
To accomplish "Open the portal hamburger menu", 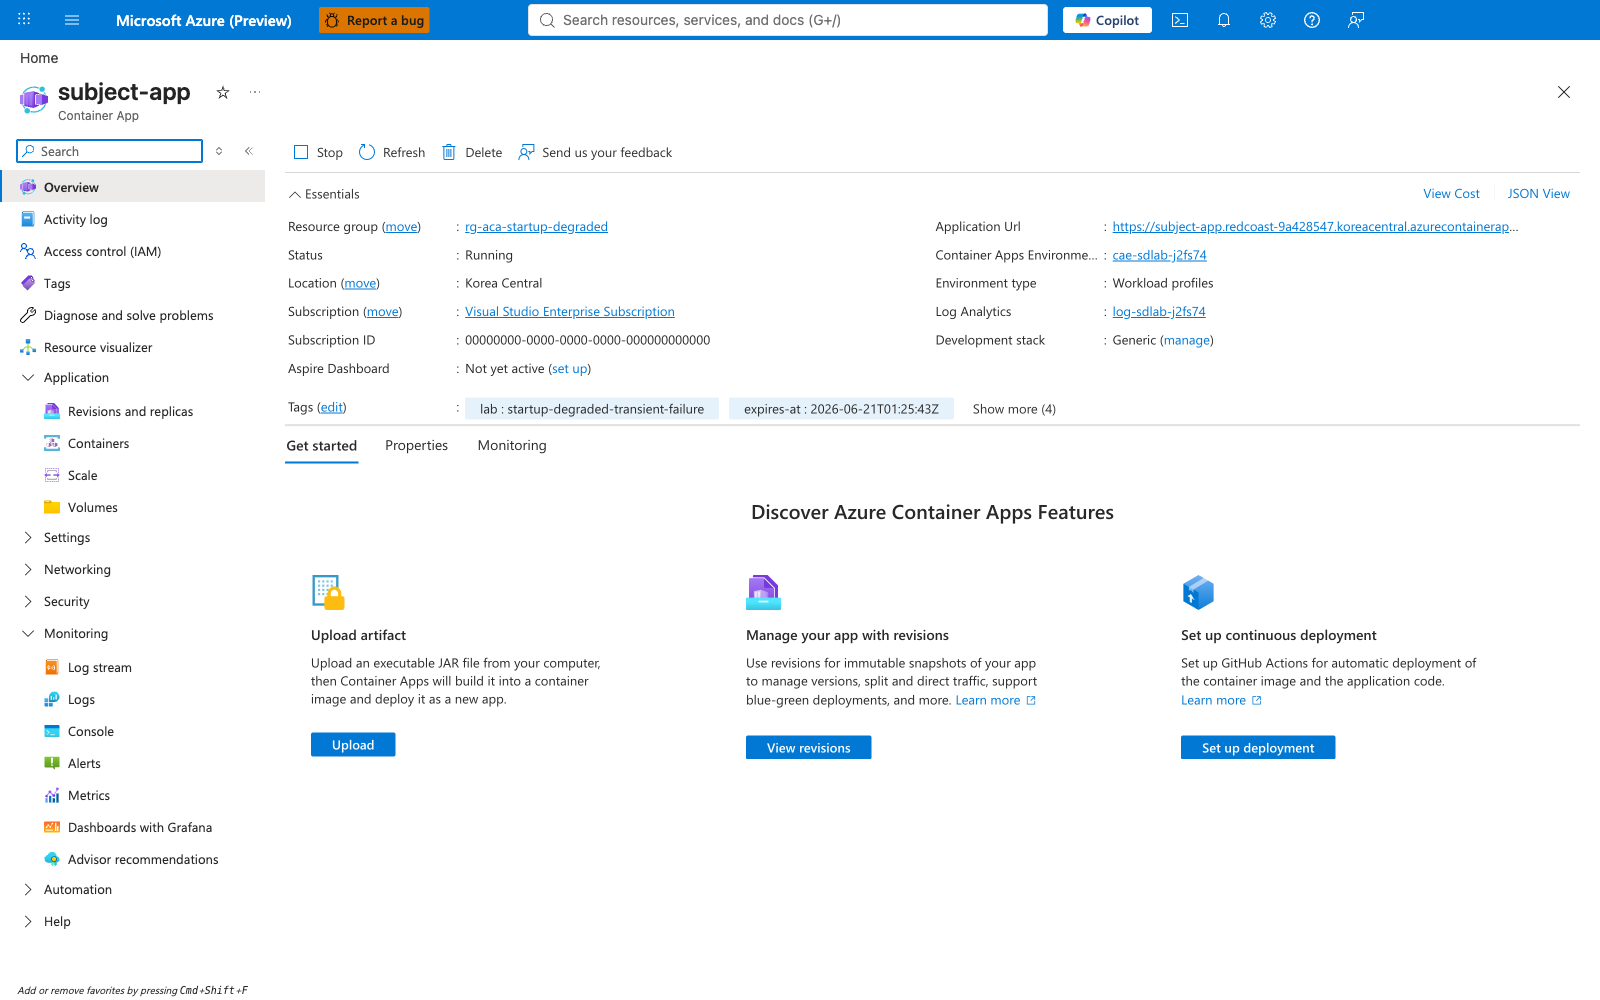I will [x=72, y=20].
